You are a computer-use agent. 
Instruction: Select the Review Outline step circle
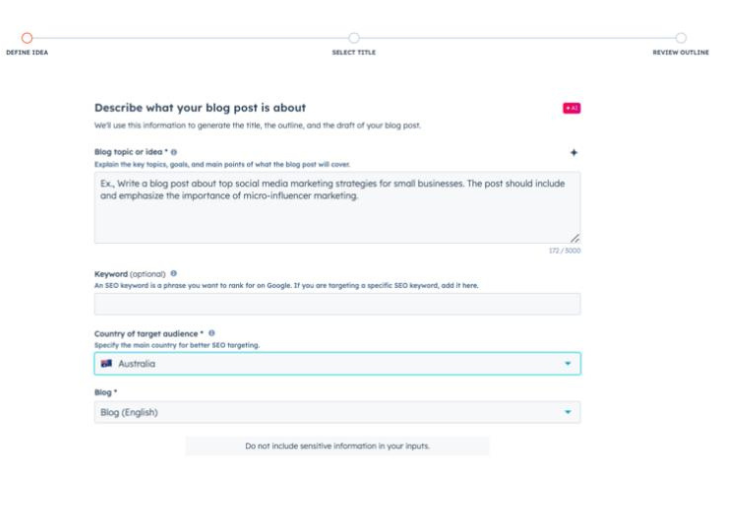[x=680, y=37]
